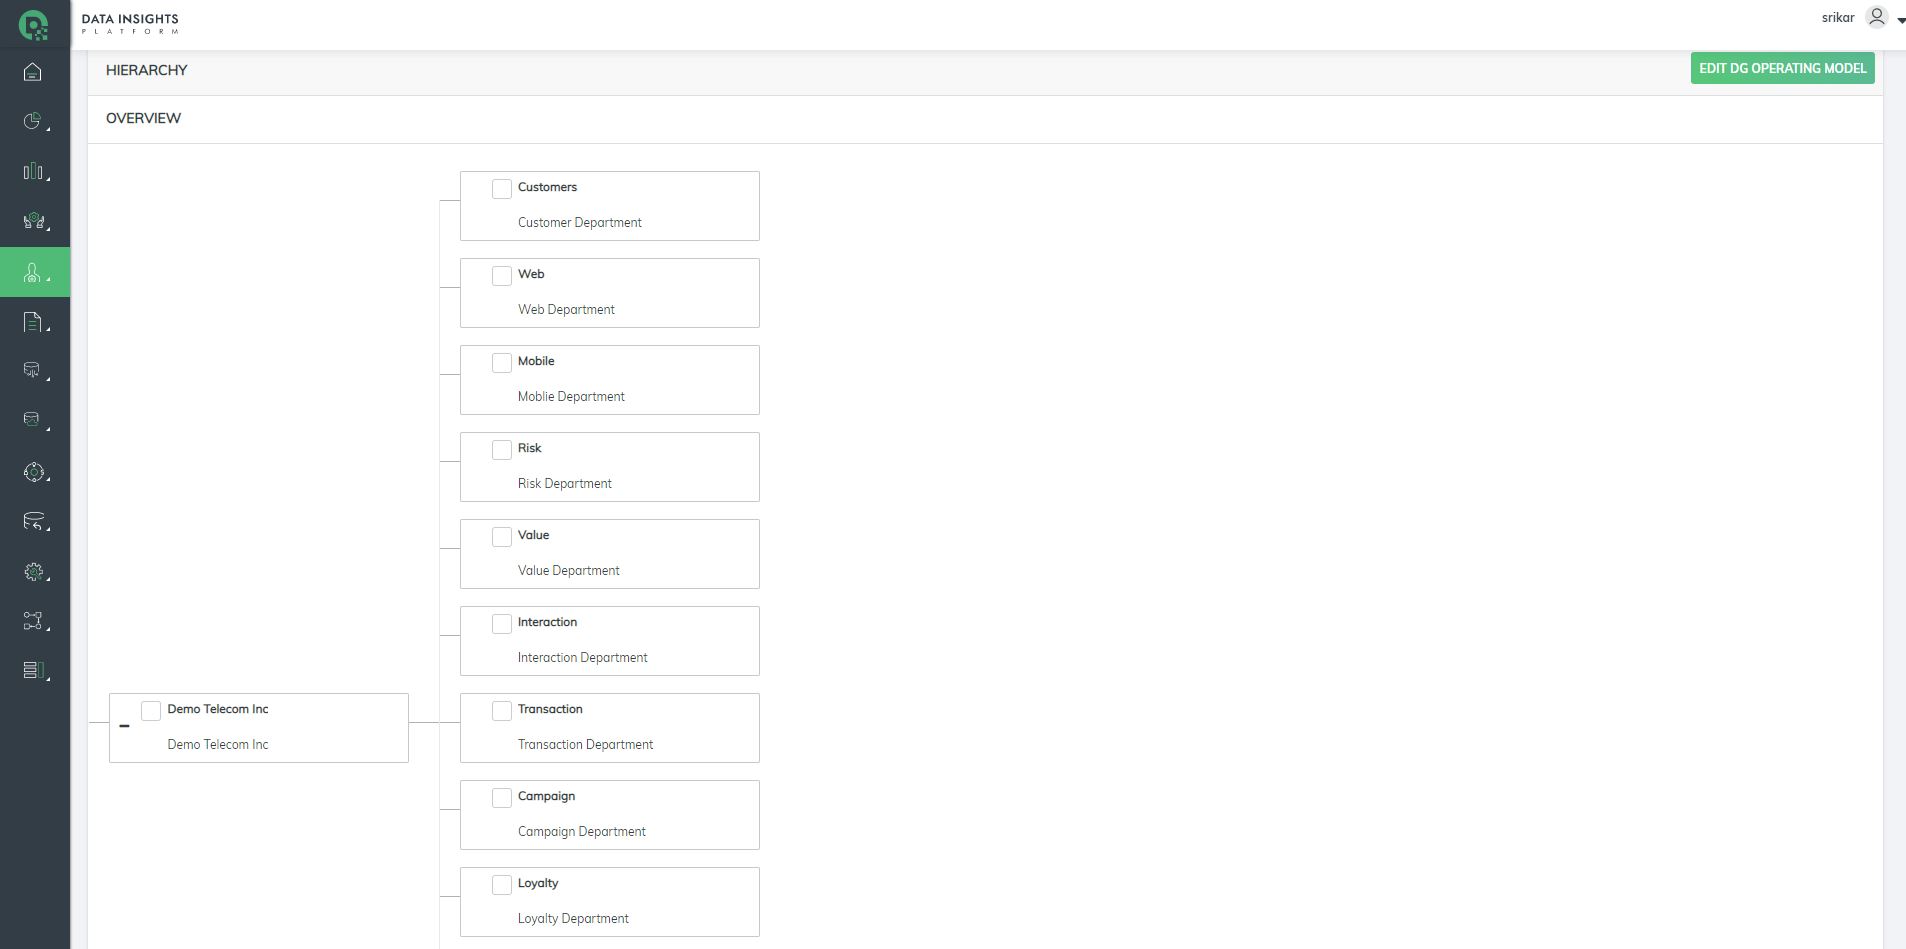
Task: Click the 'Campaign Department' text
Action: (582, 832)
